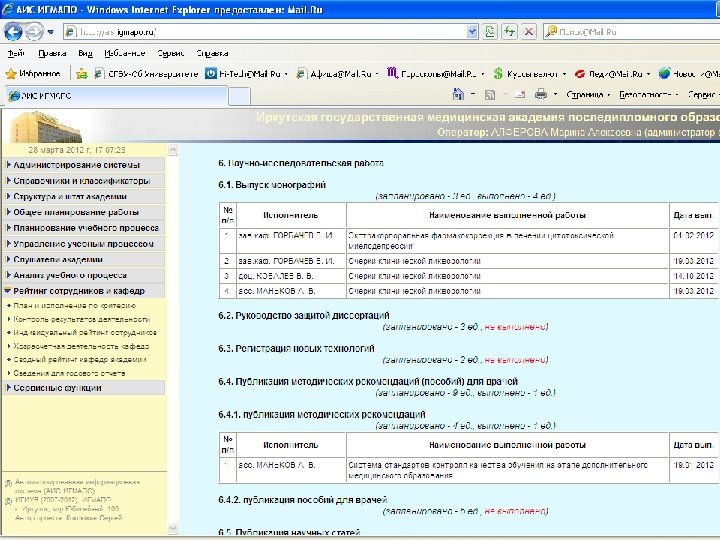
Task: Click the Наименование выполненной работы header in 6.1 table
Action: coord(507,215)
